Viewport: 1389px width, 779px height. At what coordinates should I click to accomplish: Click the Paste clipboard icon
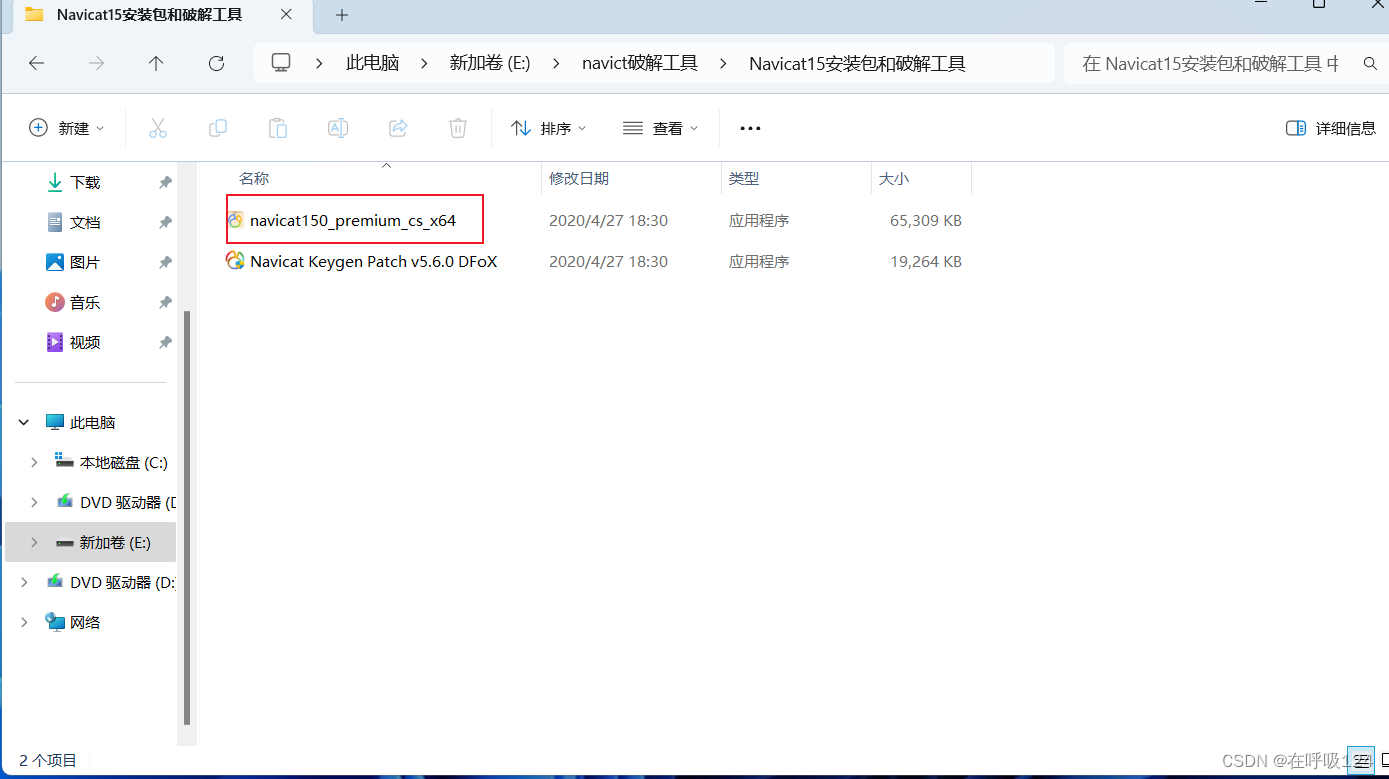(278, 128)
